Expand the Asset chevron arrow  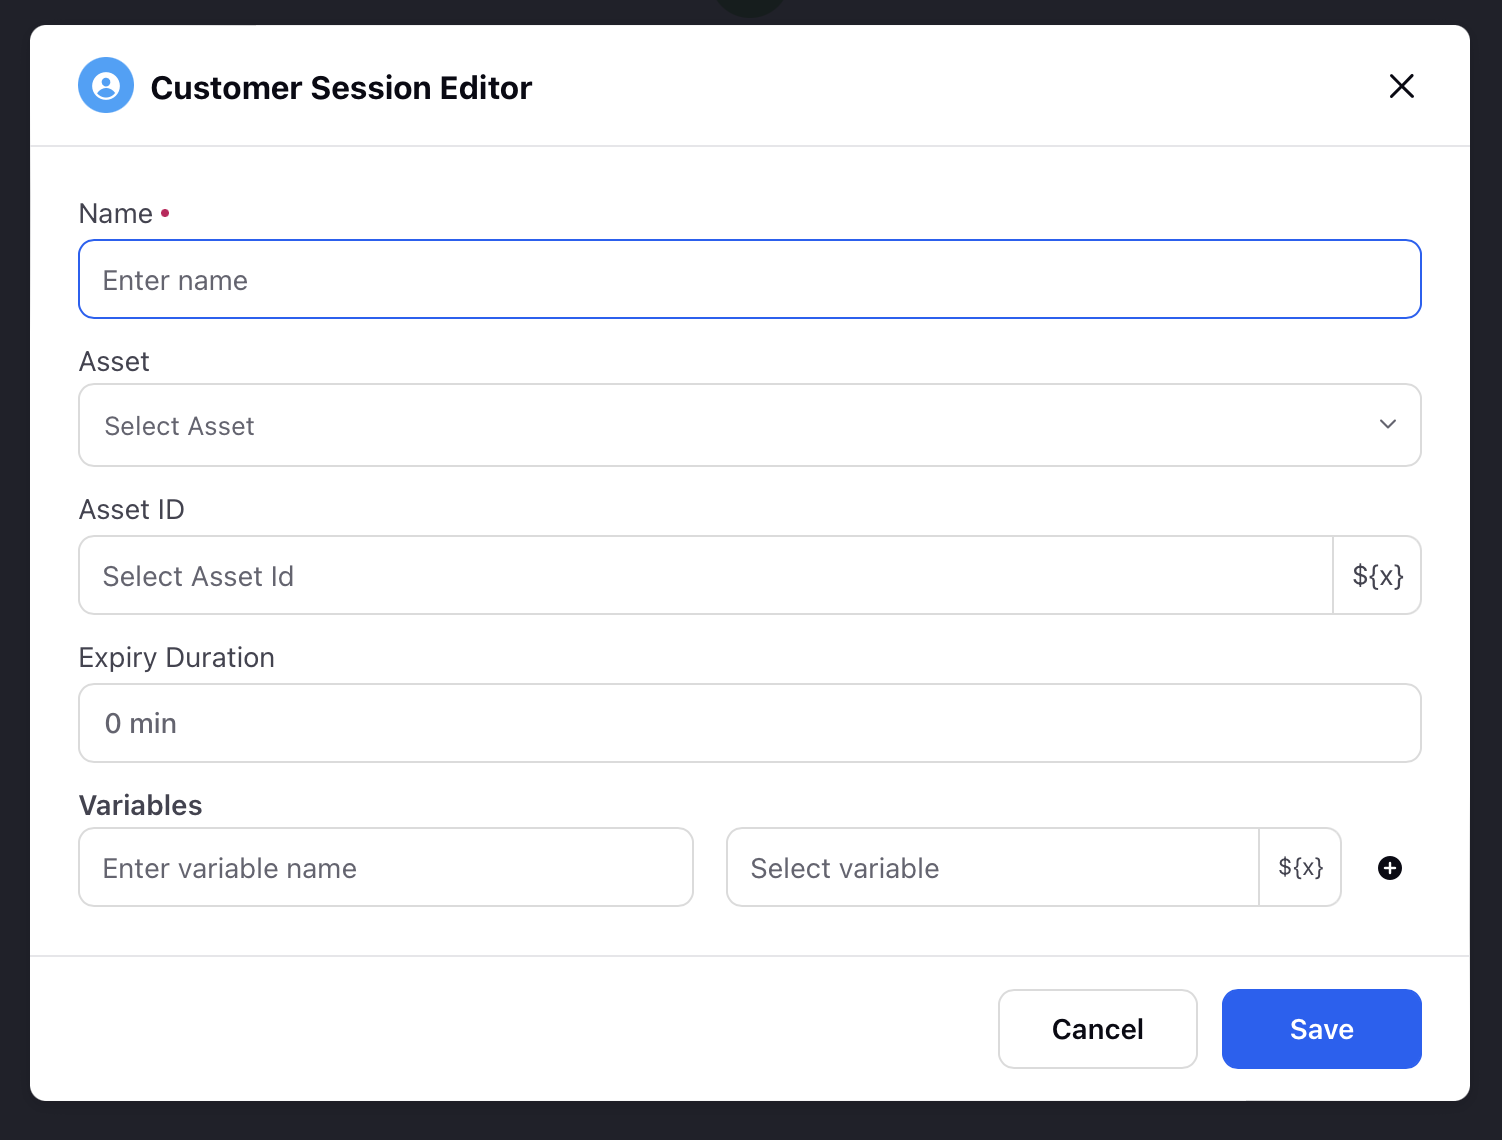point(1388,424)
